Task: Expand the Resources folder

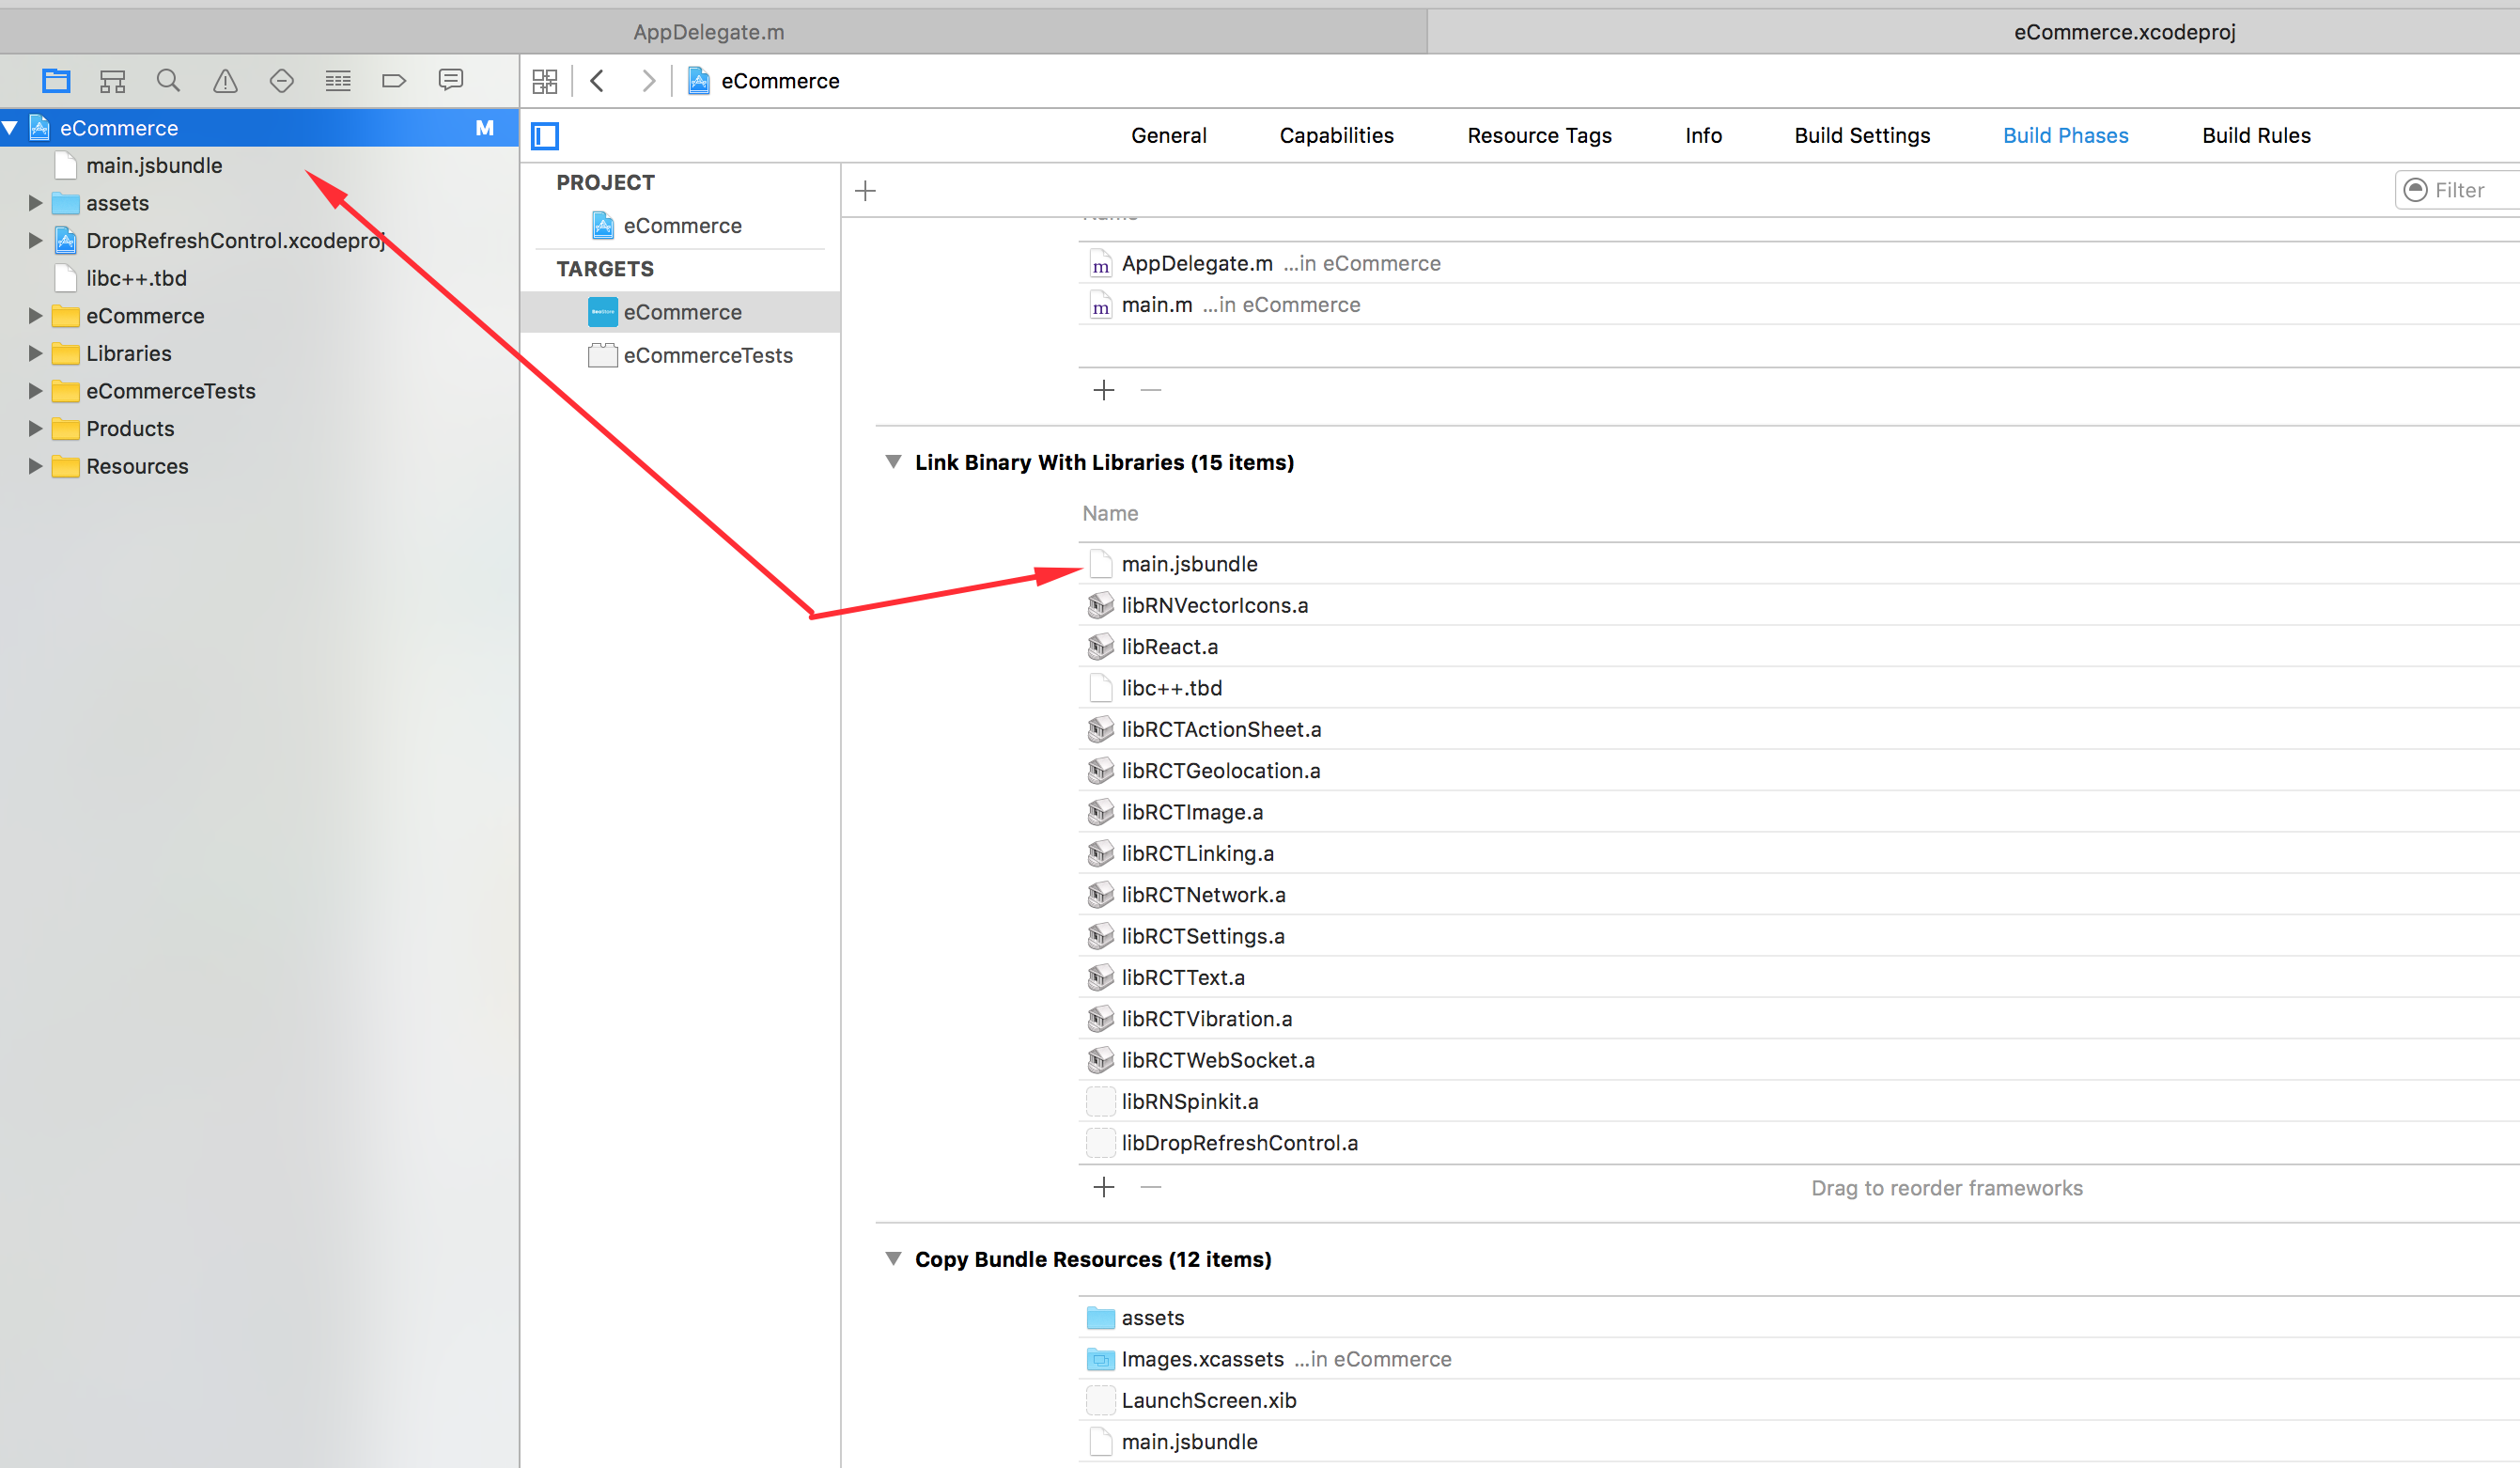Action: (x=35, y=466)
